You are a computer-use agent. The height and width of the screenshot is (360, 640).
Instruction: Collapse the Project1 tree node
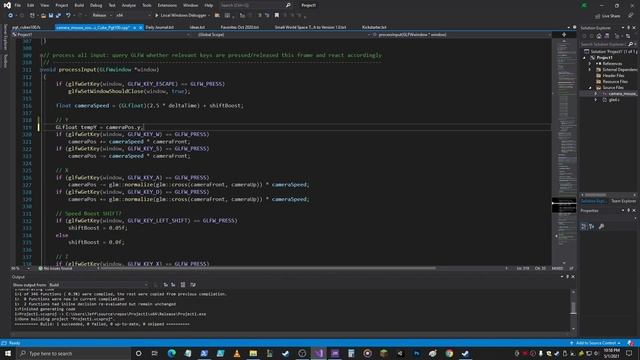584,58
